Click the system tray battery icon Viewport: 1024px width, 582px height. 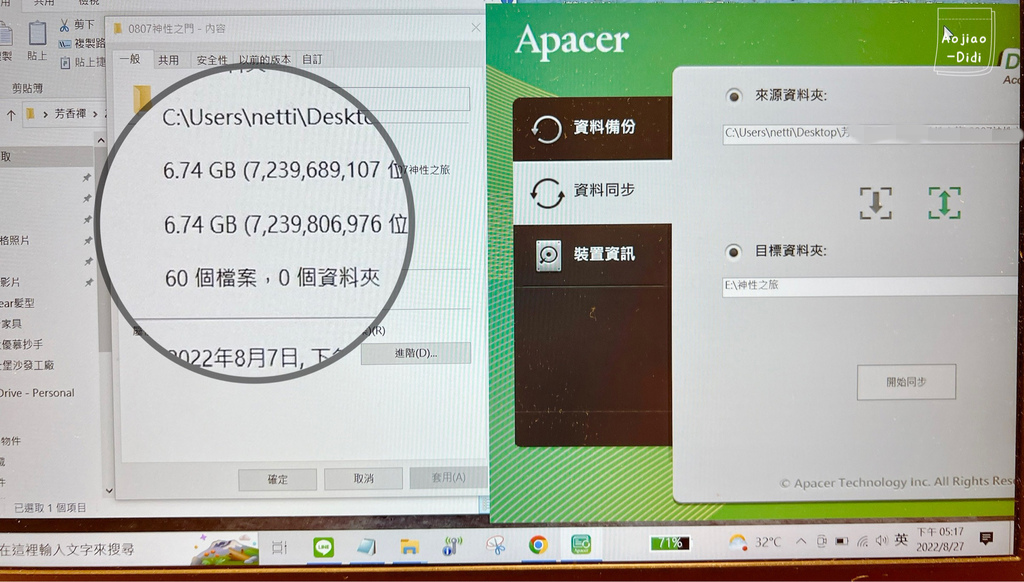(842, 541)
